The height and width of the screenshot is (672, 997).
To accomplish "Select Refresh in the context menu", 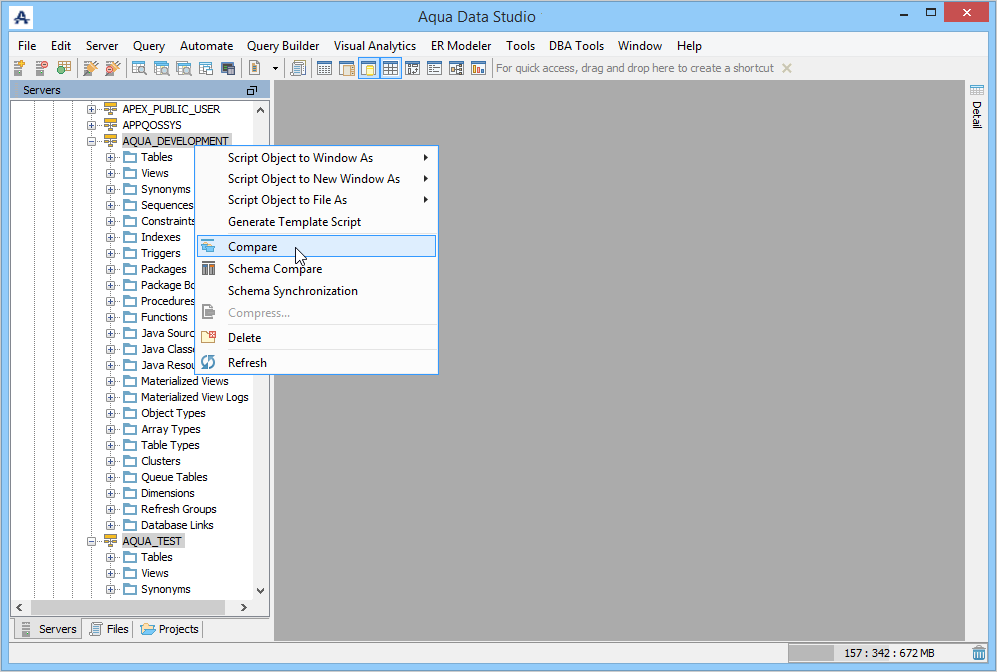I will pos(316,362).
